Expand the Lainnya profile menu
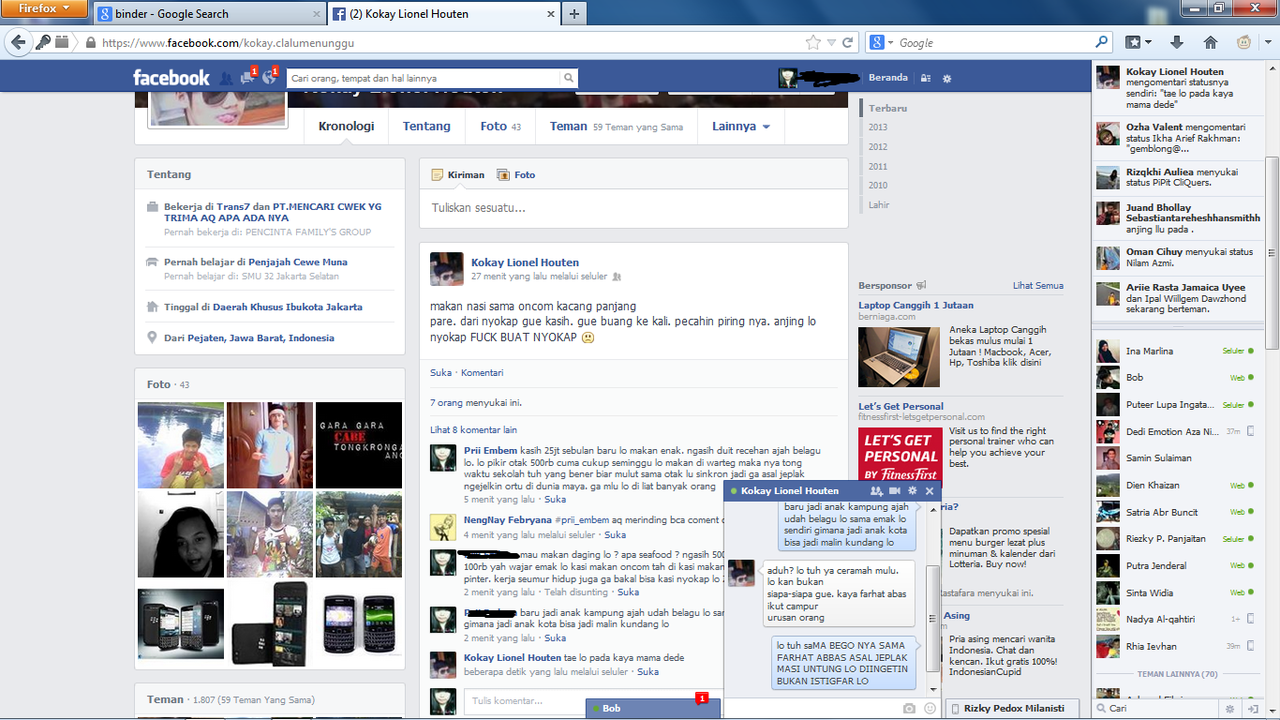Screen dimensions: 1280x720 coord(741,127)
